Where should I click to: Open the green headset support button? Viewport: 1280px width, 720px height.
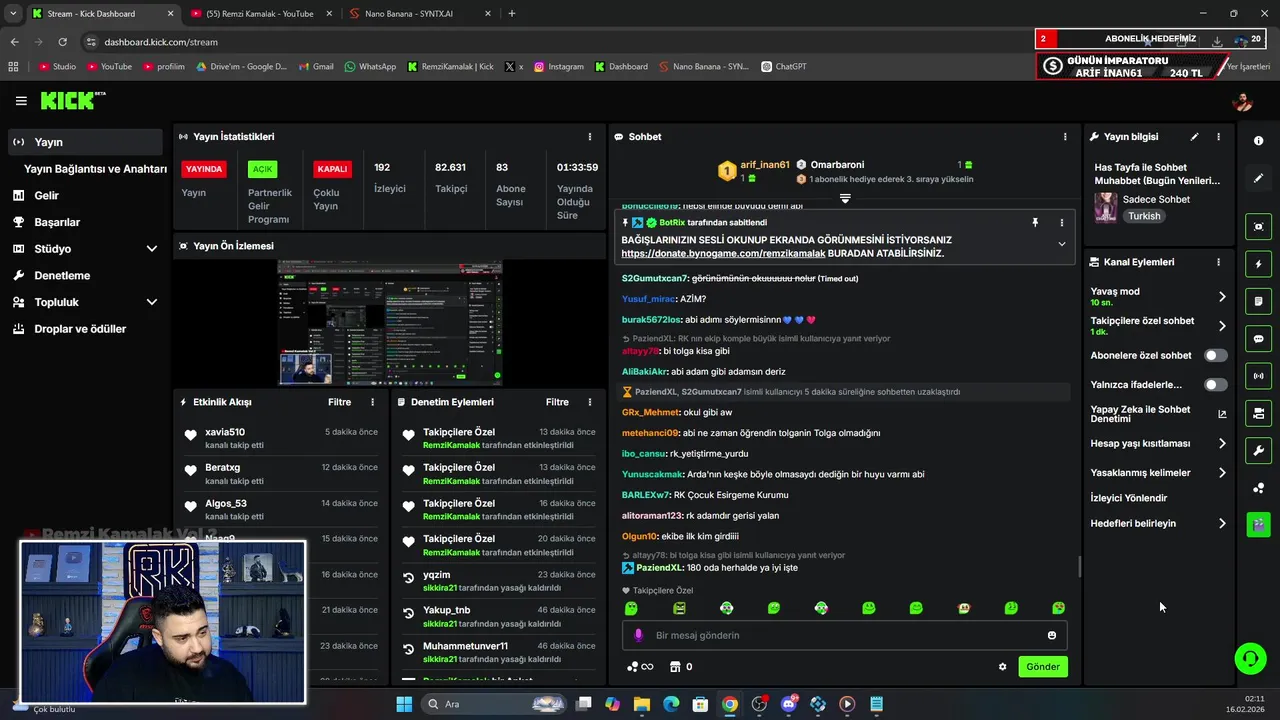click(1250, 658)
